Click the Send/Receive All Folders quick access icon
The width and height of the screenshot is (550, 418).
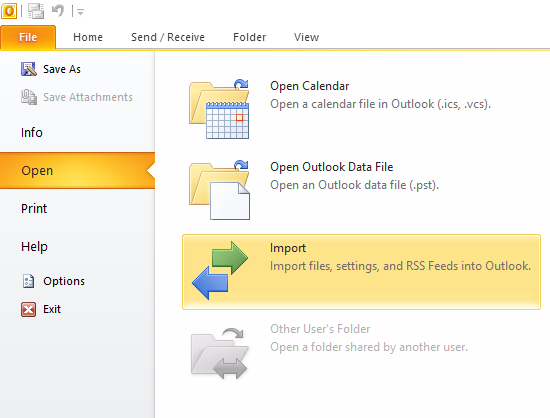36,11
